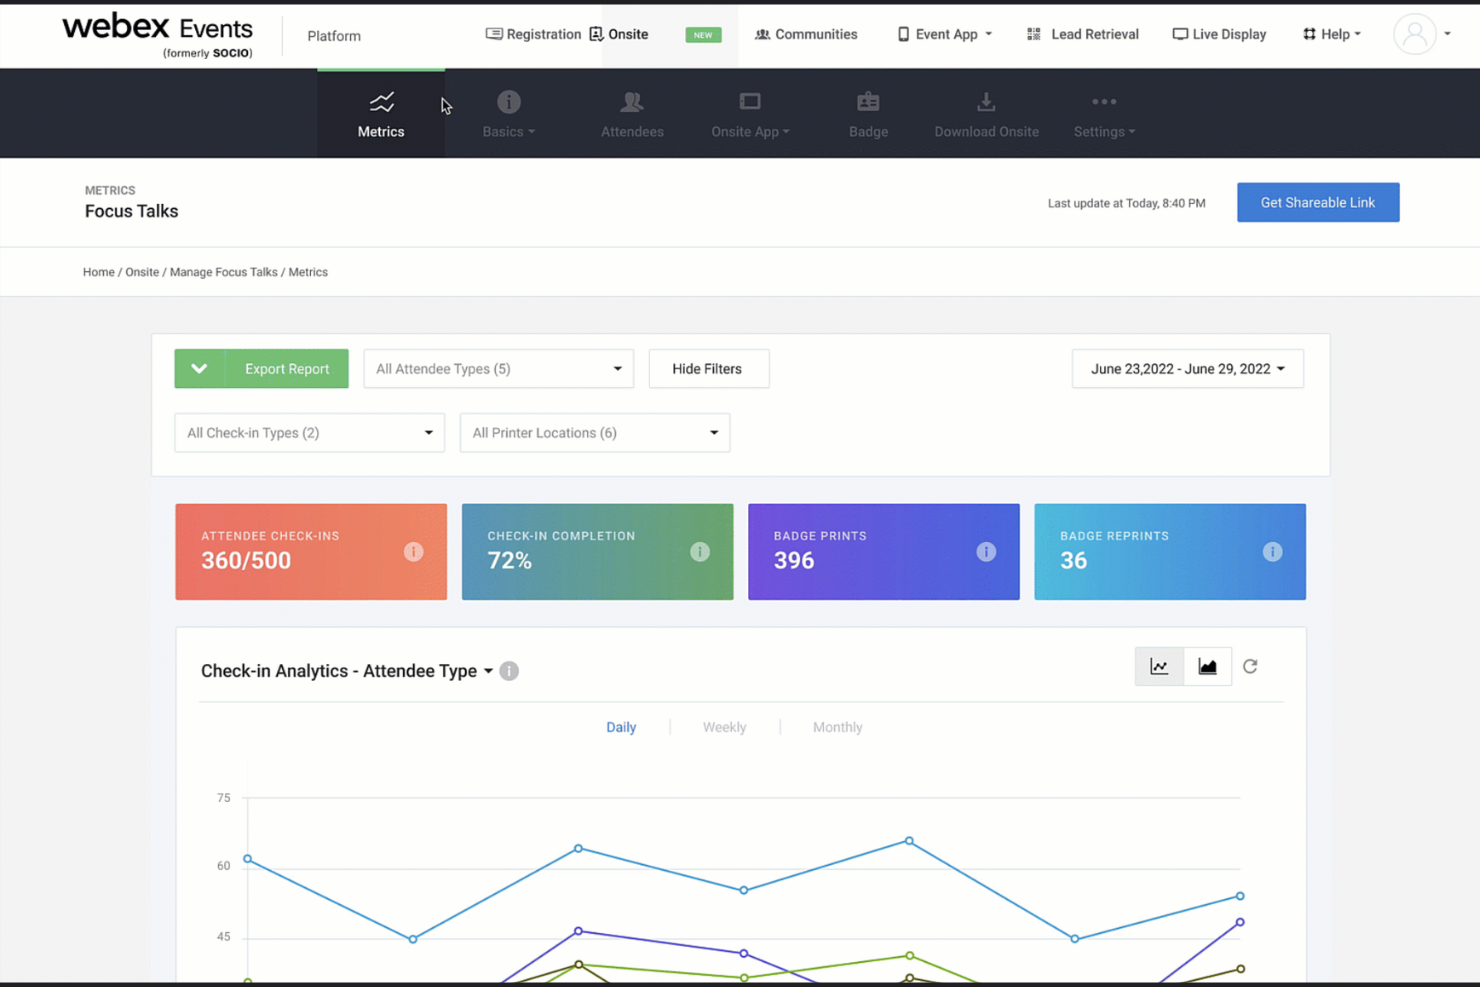Expand the Event App menu
Screen dimensions: 1480x987
(x=945, y=34)
